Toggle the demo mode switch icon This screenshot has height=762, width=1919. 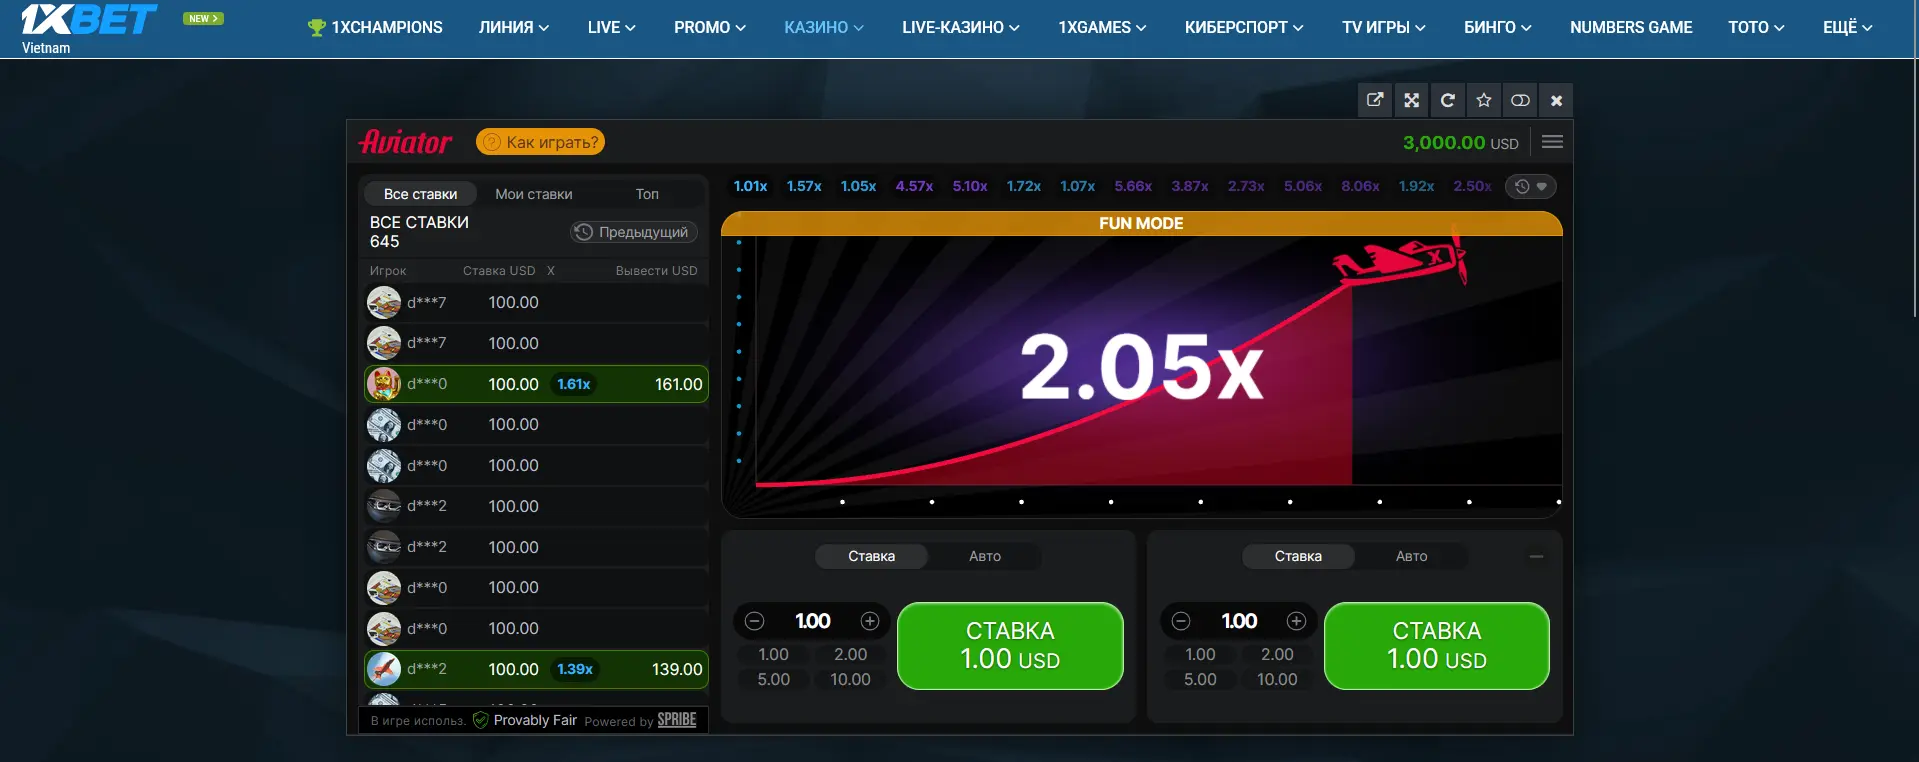click(x=1520, y=100)
